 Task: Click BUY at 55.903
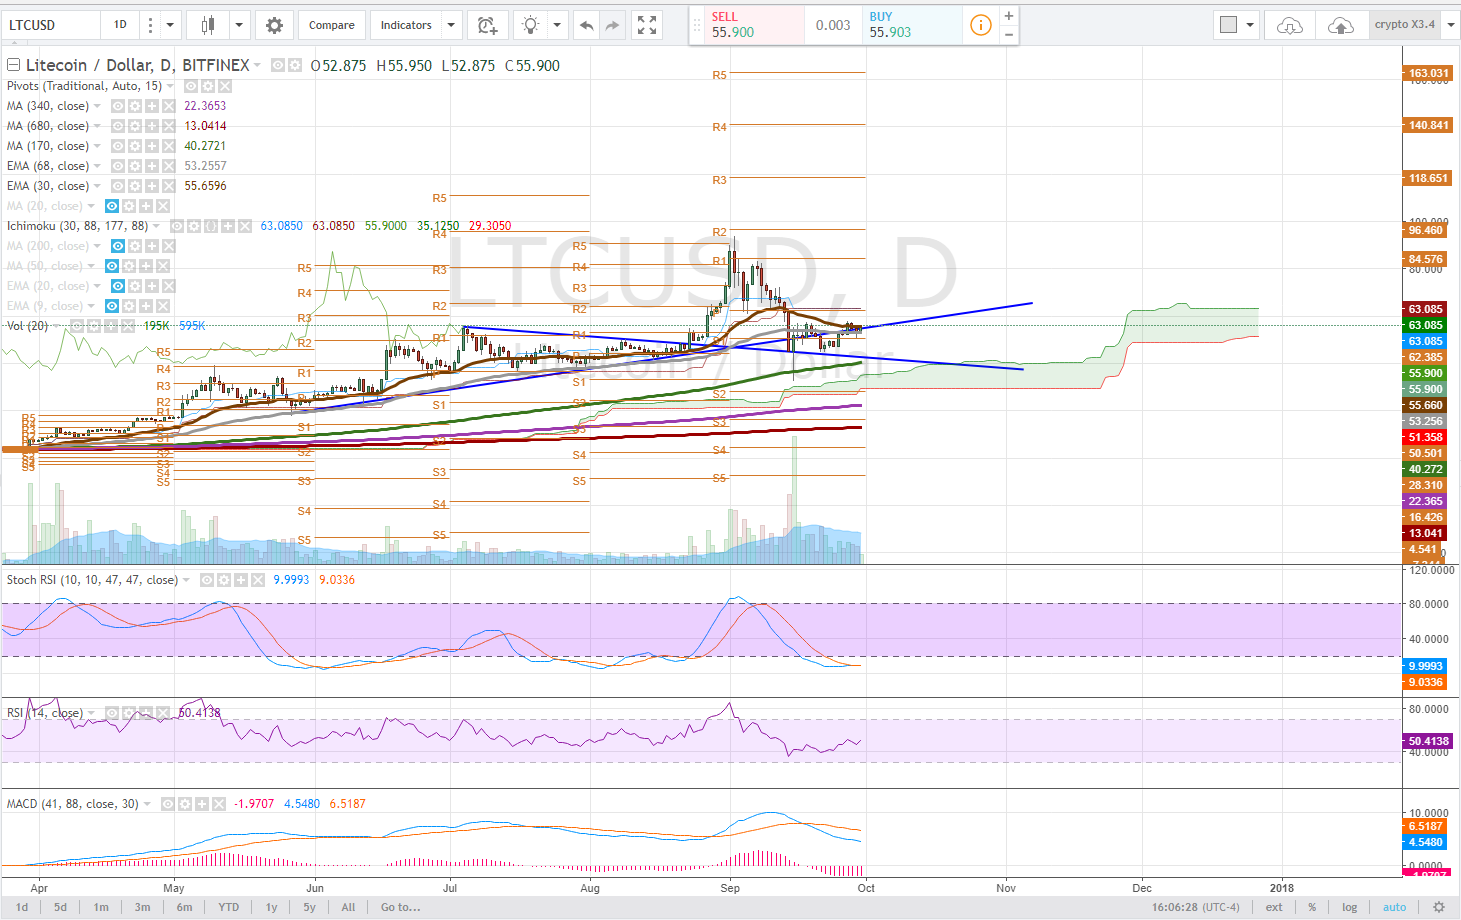point(912,25)
